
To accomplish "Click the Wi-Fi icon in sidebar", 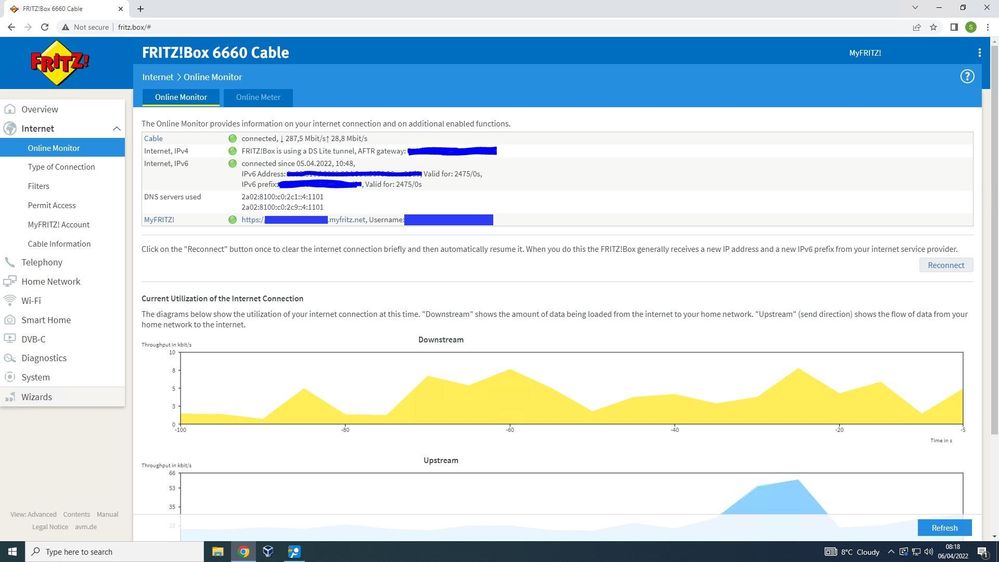I will point(11,300).
